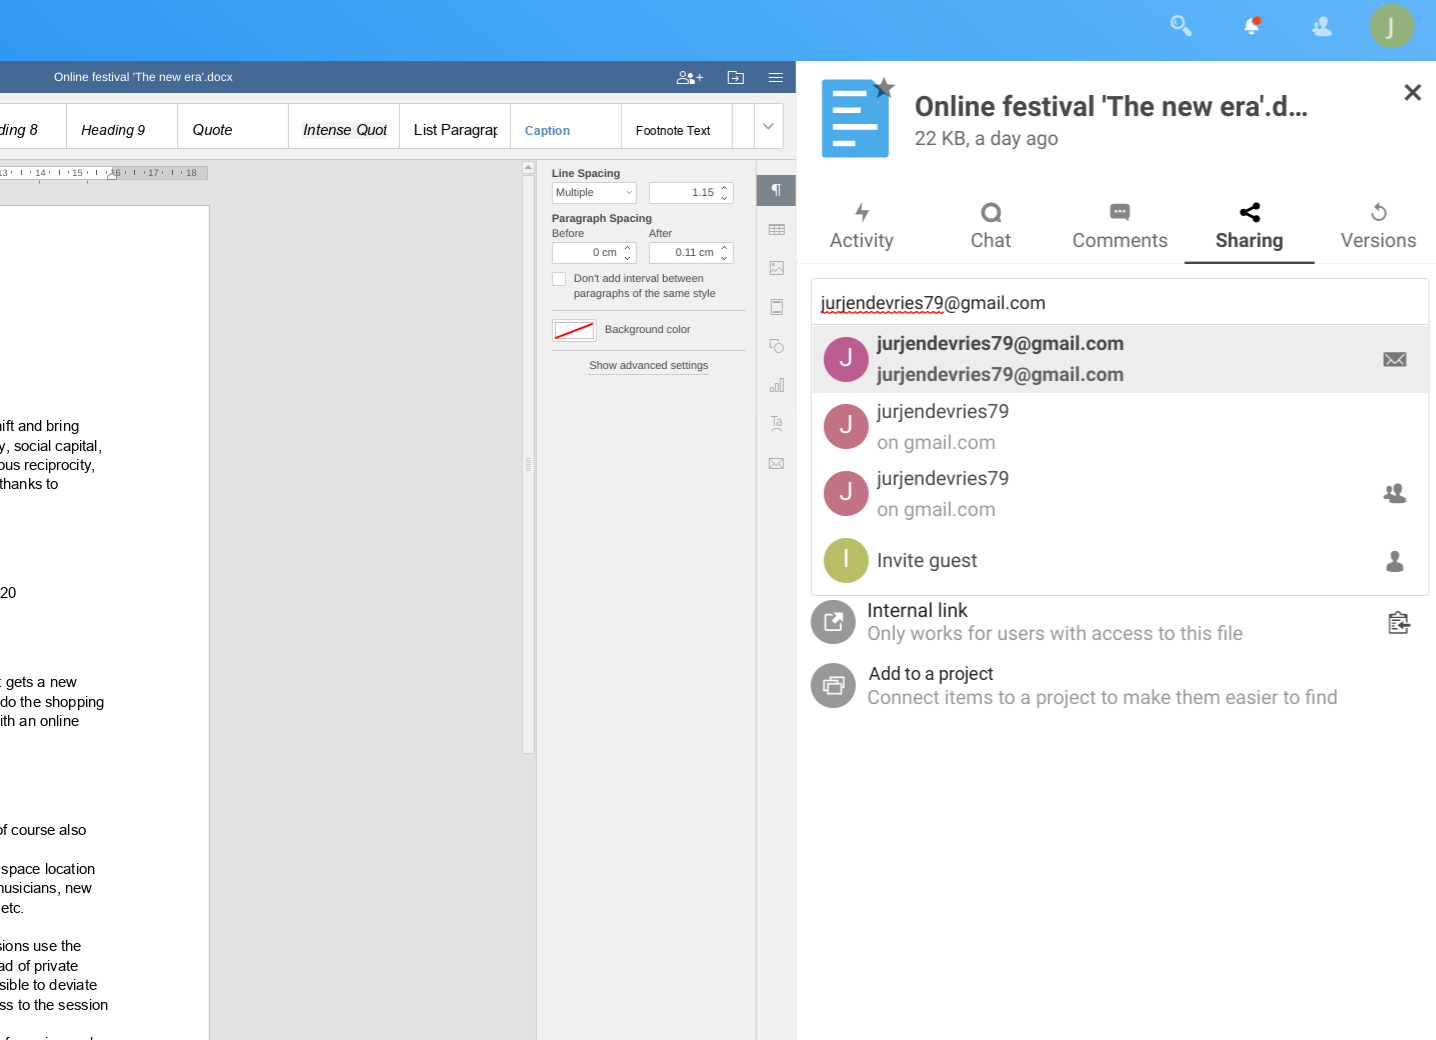This screenshot has width=1436, height=1040.
Task: Click the document file thumbnail icon
Action: pos(855,119)
